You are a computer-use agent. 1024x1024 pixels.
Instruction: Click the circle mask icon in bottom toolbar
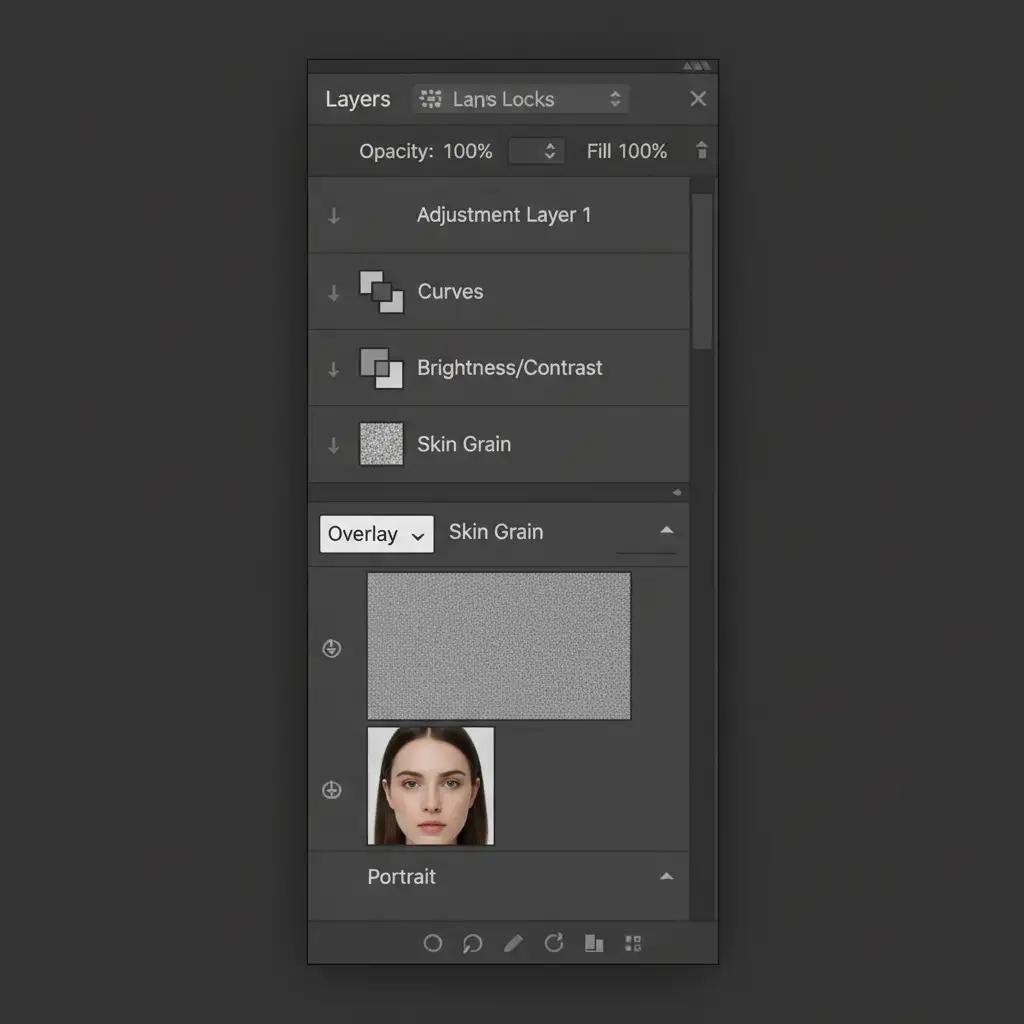tap(433, 943)
